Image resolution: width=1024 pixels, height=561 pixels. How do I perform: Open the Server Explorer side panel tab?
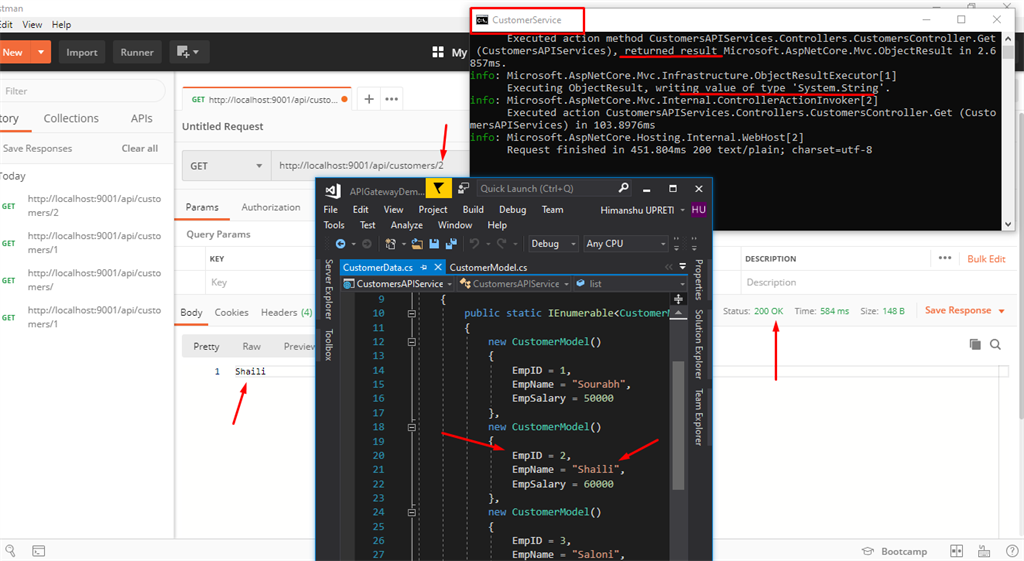pyautogui.click(x=328, y=288)
